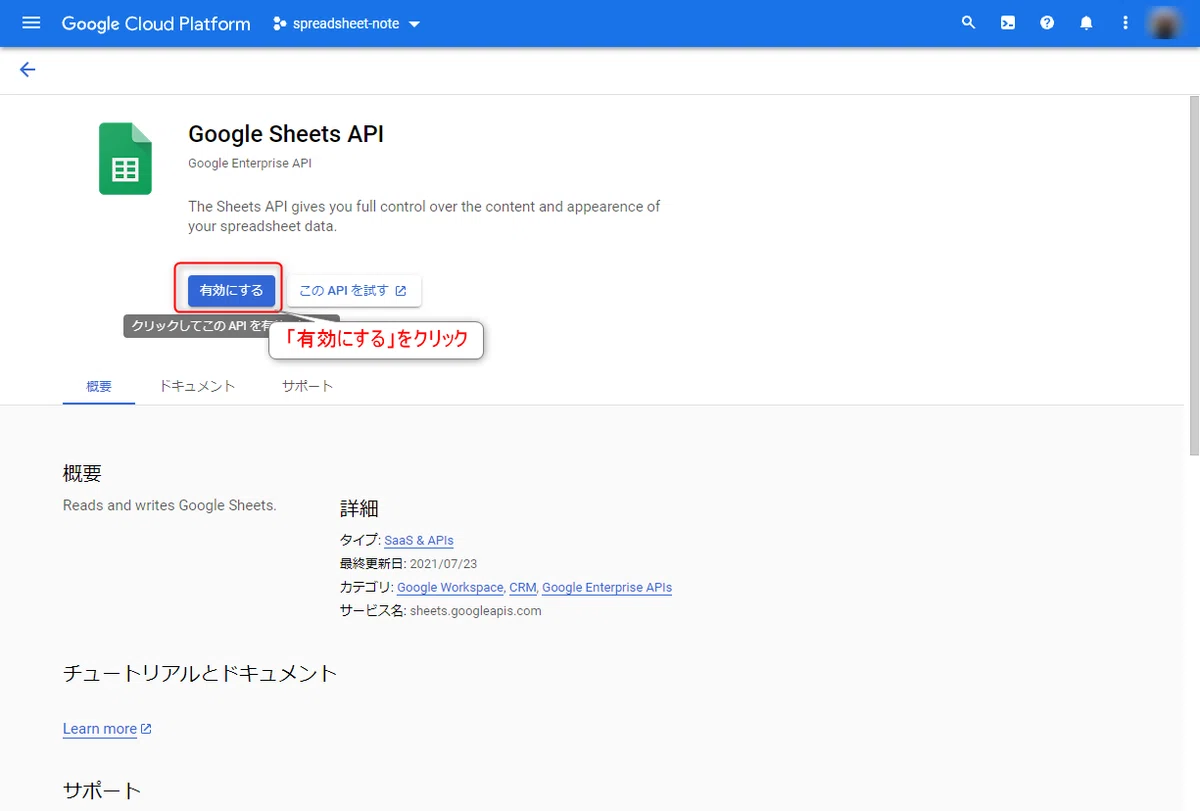Click the user account avatar
Viewport: 1200px width, 811px height.
tap(1164, 23)
